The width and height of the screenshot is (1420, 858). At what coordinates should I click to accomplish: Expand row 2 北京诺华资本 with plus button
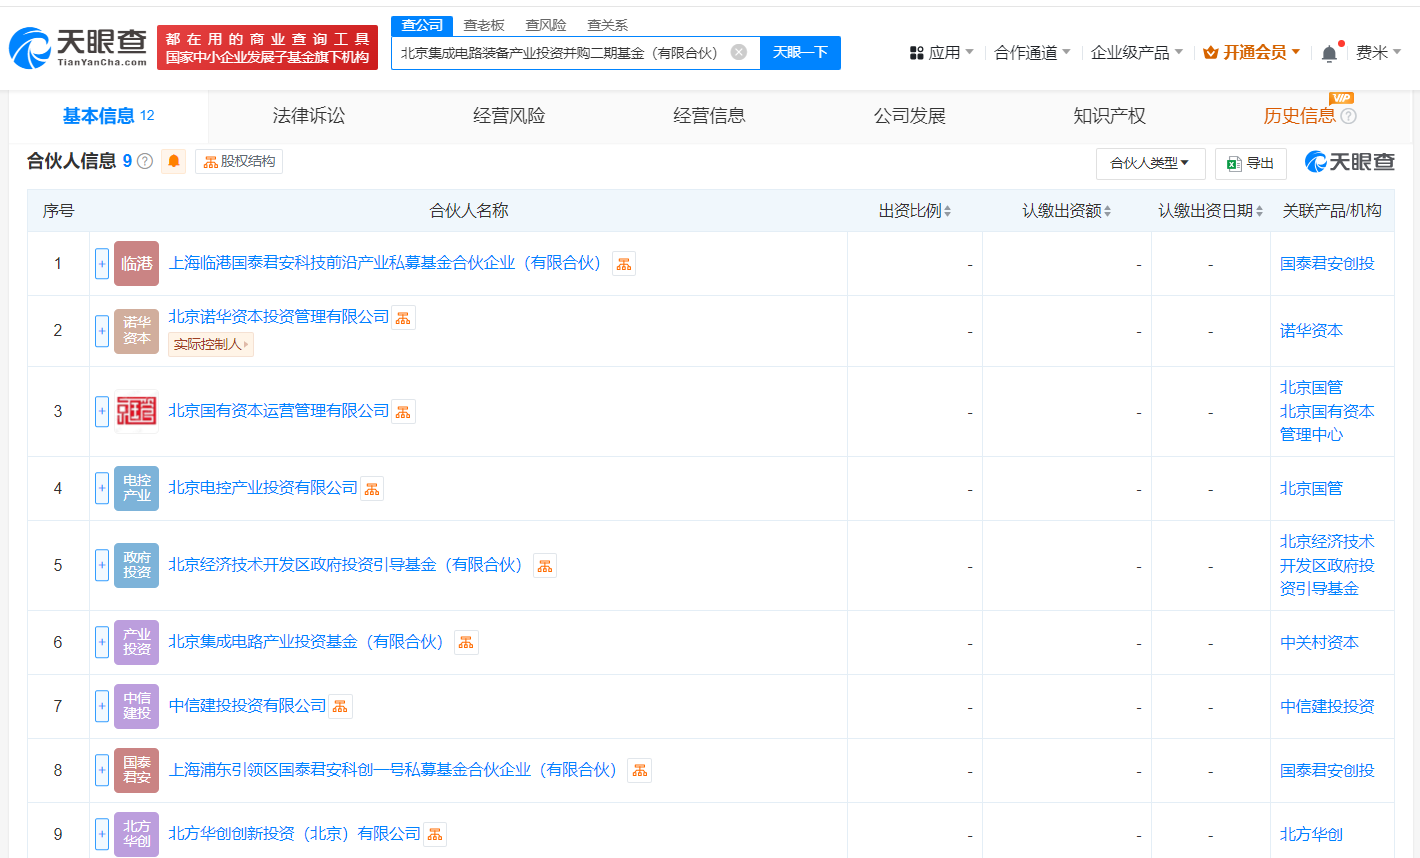[102, 331]
